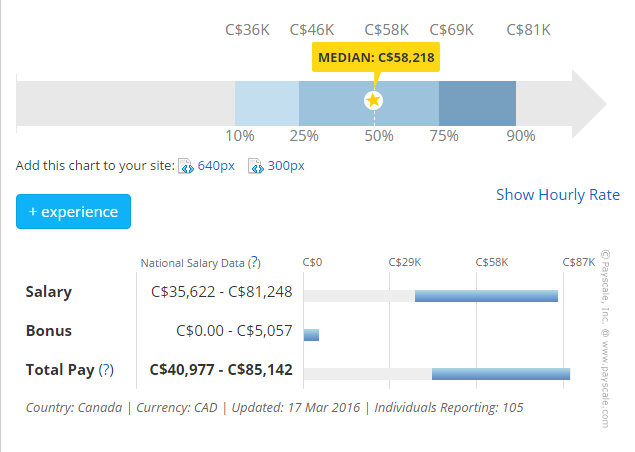Viewport: 635px width, 452px height.
Task: Click the yellow MEDIAN: C$58,218 tooltip
Action: point(376,58)
